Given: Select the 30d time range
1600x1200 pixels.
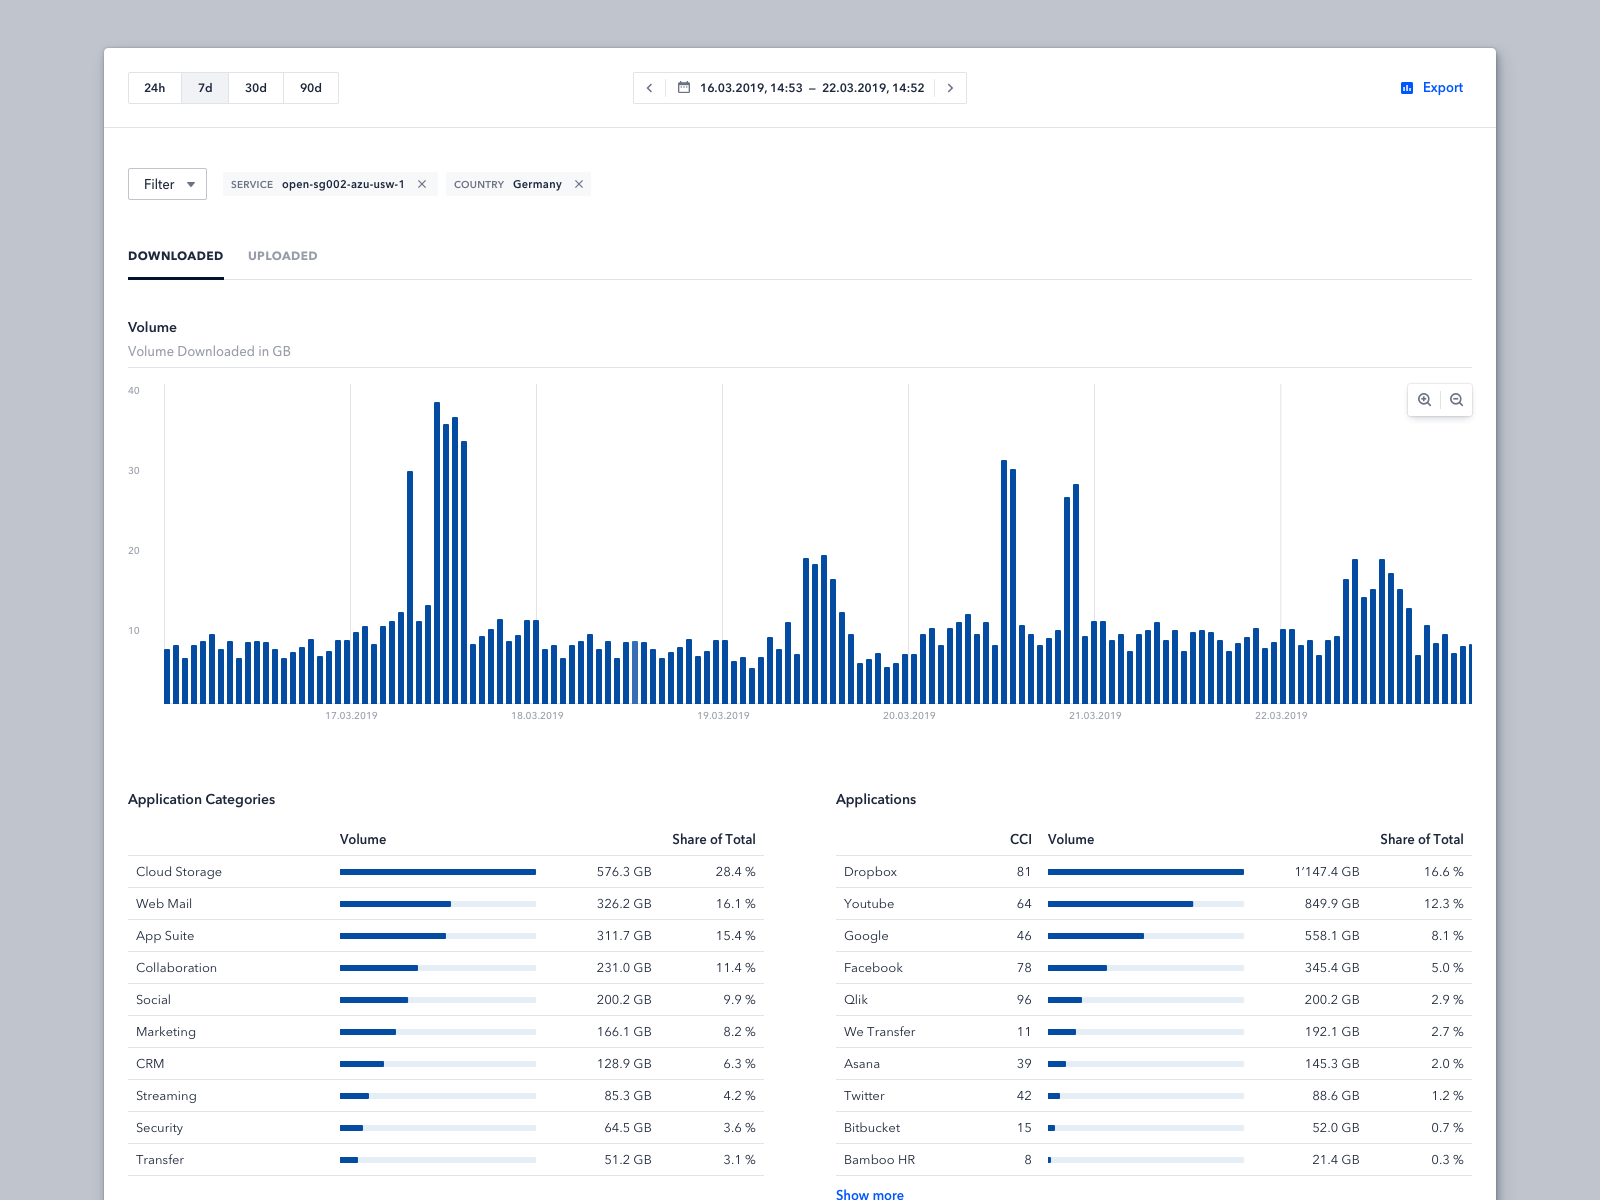Looking at the screenshot, I should pos(256,88).
